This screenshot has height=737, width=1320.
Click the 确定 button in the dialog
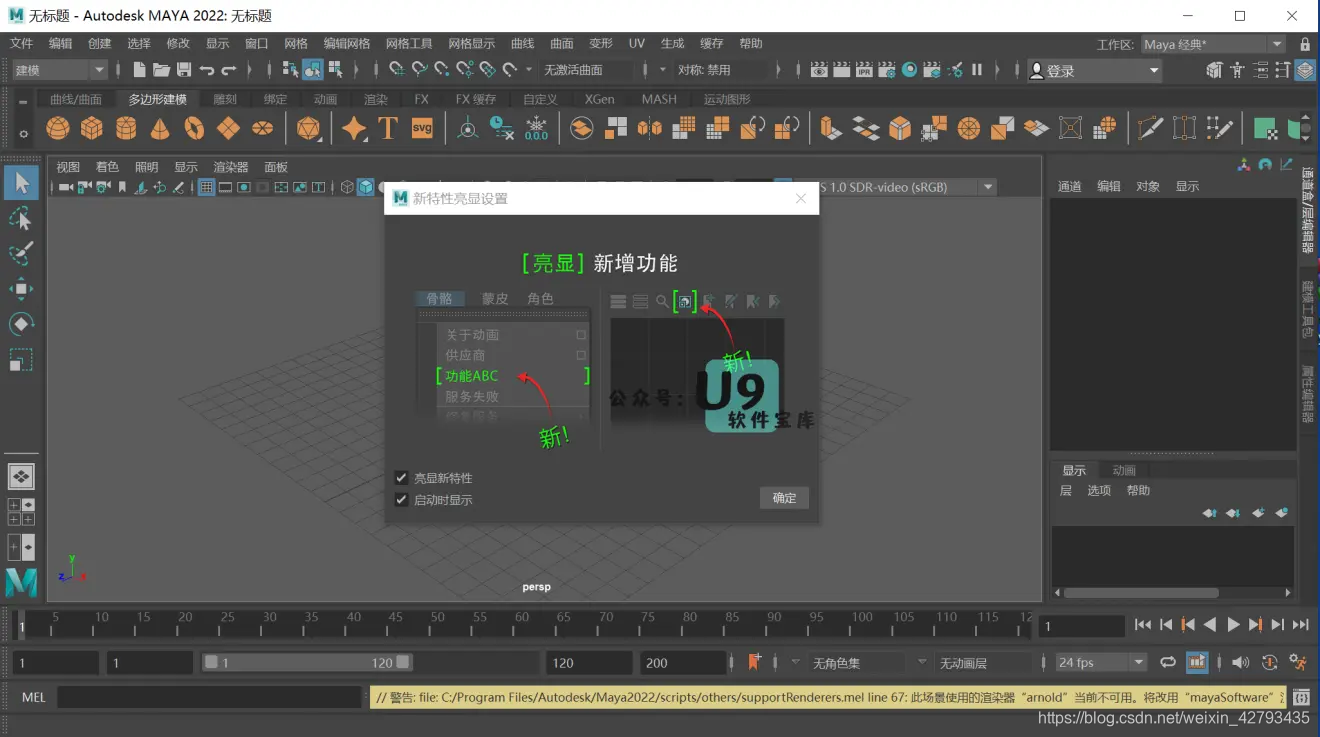click(784, 497)
